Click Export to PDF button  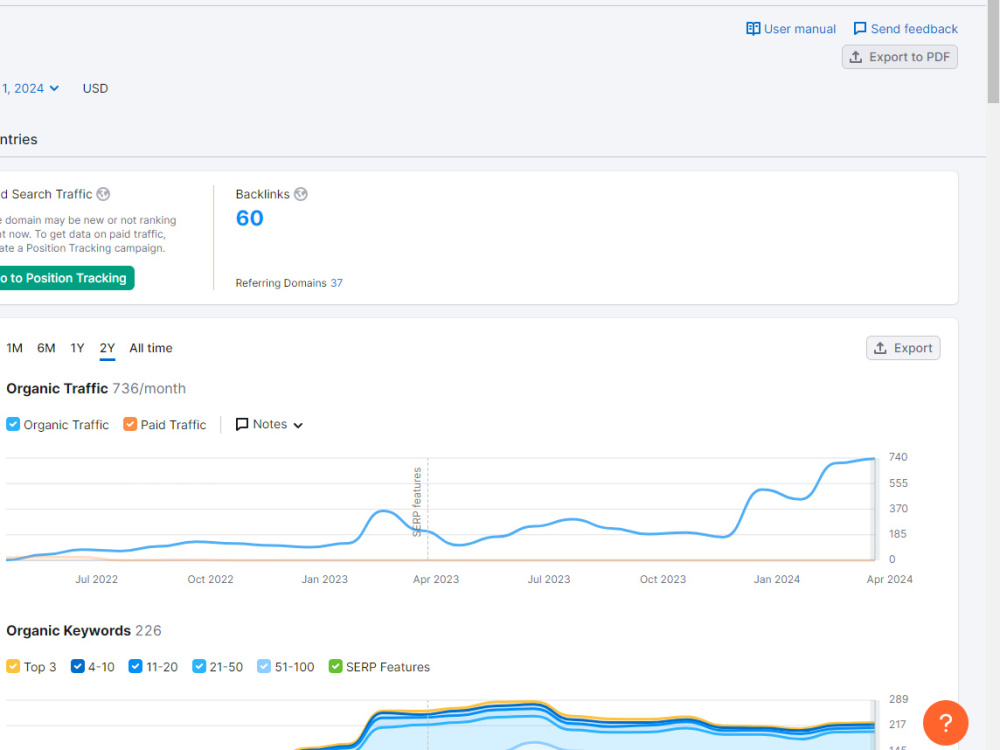(x=900, y=57)
